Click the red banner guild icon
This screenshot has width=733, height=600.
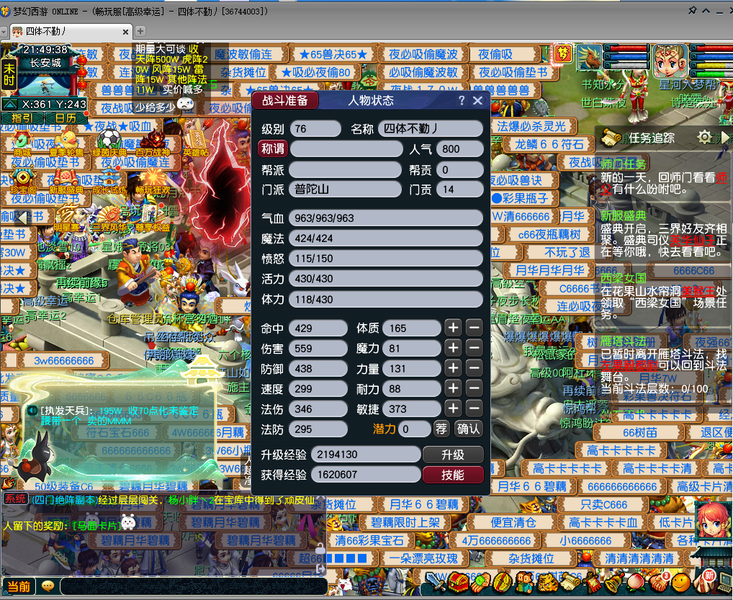point(592,582)
